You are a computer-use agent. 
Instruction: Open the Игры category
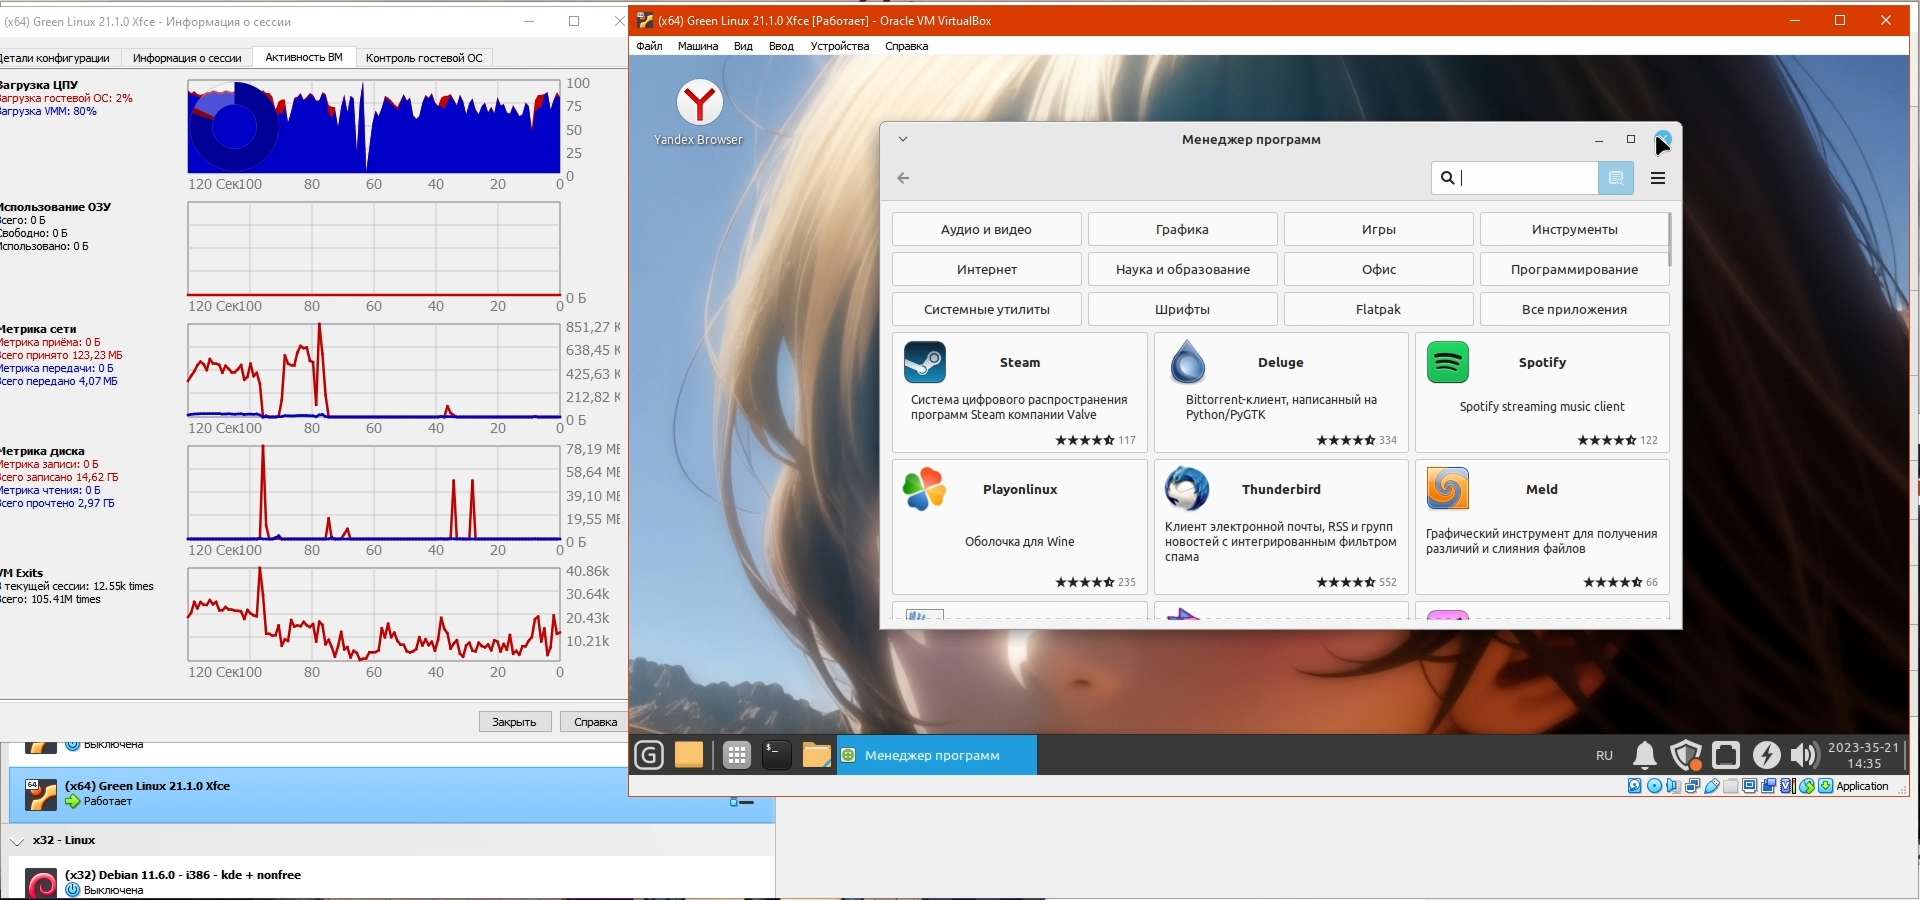(1378, 229)
